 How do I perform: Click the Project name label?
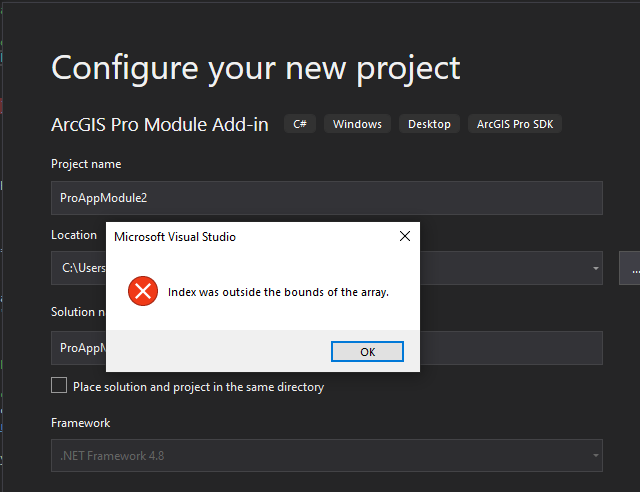click(x=86, y=164)
